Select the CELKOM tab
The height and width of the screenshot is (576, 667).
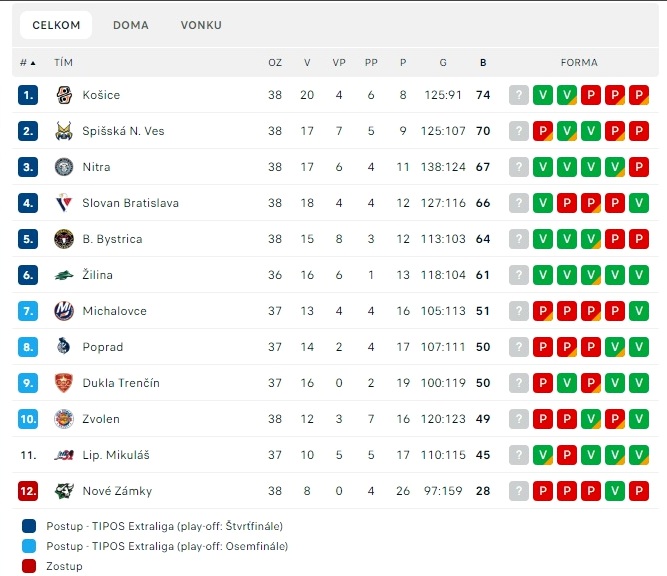pos(56,25)
